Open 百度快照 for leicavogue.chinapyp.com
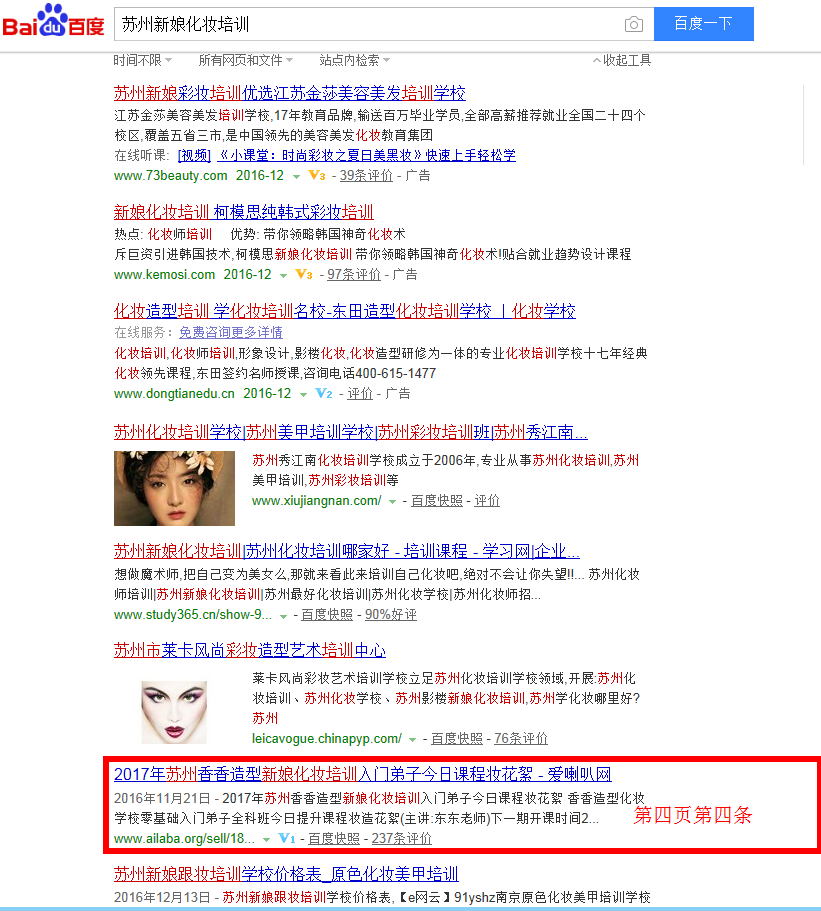The height and width of the screenshot is (911, 821). click(457, 738)
